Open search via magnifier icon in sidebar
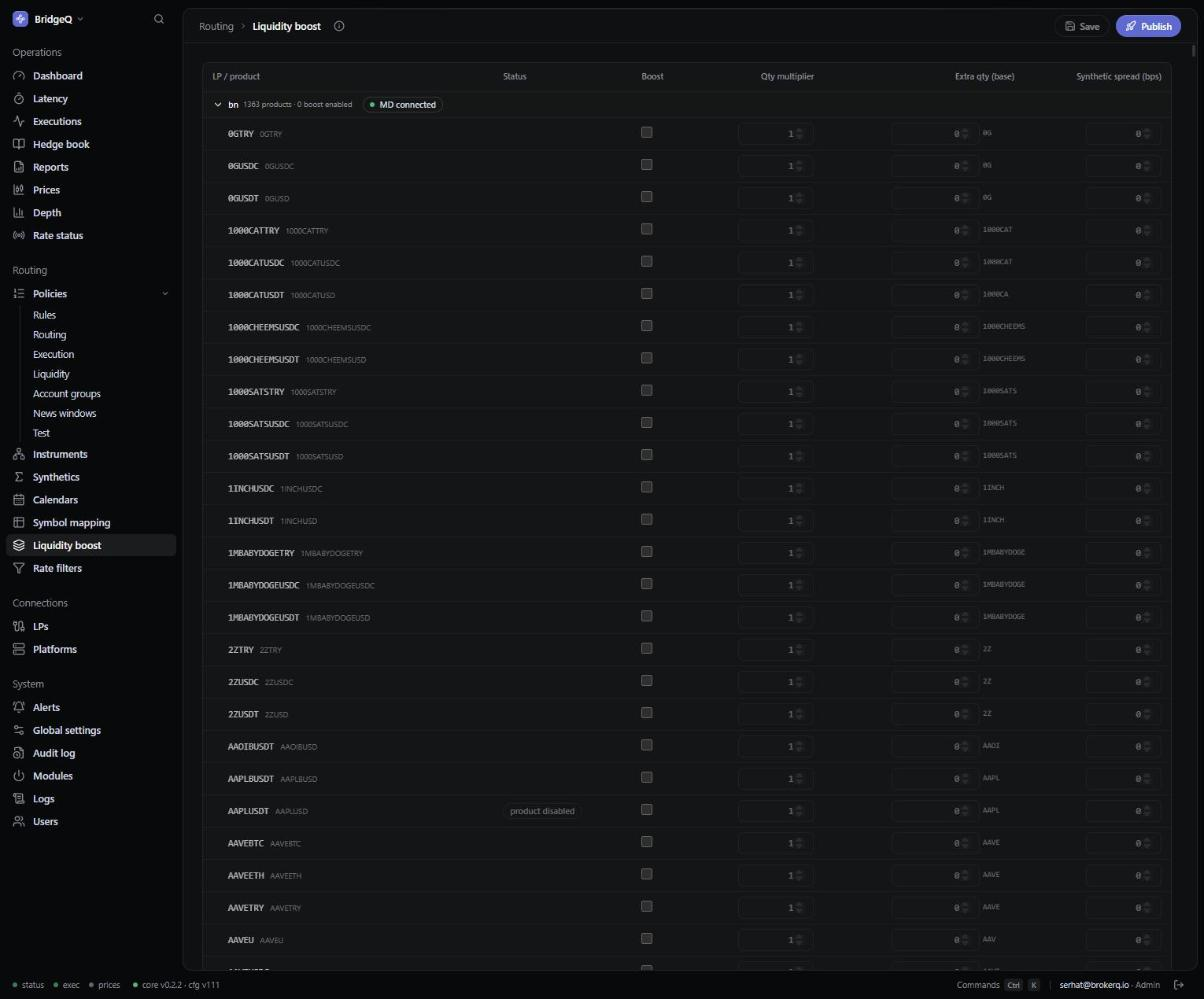Image resolution: width=1204 pixels, height=999 pixels. pyautogui.click(x=158, y=19)
